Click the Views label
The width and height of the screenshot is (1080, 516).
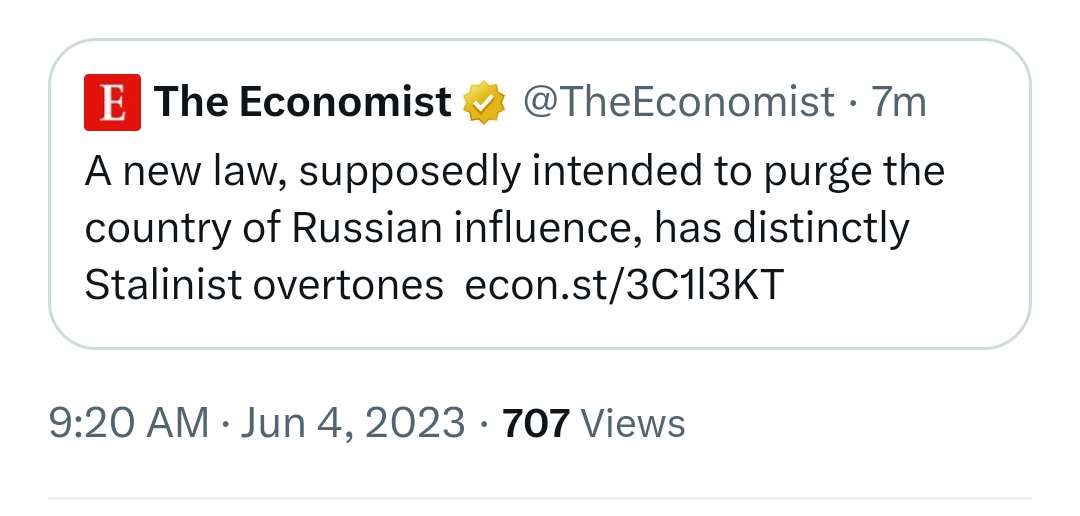[x=633, y=423]
